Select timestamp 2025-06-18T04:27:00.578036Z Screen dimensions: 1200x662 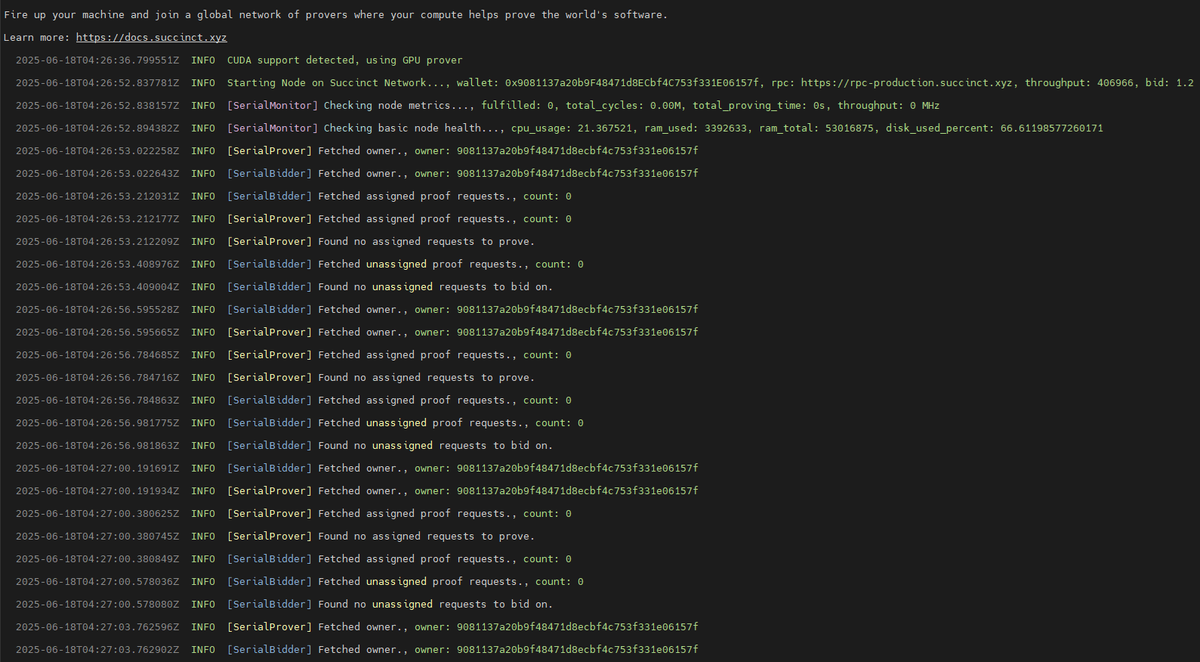(97, 581)
